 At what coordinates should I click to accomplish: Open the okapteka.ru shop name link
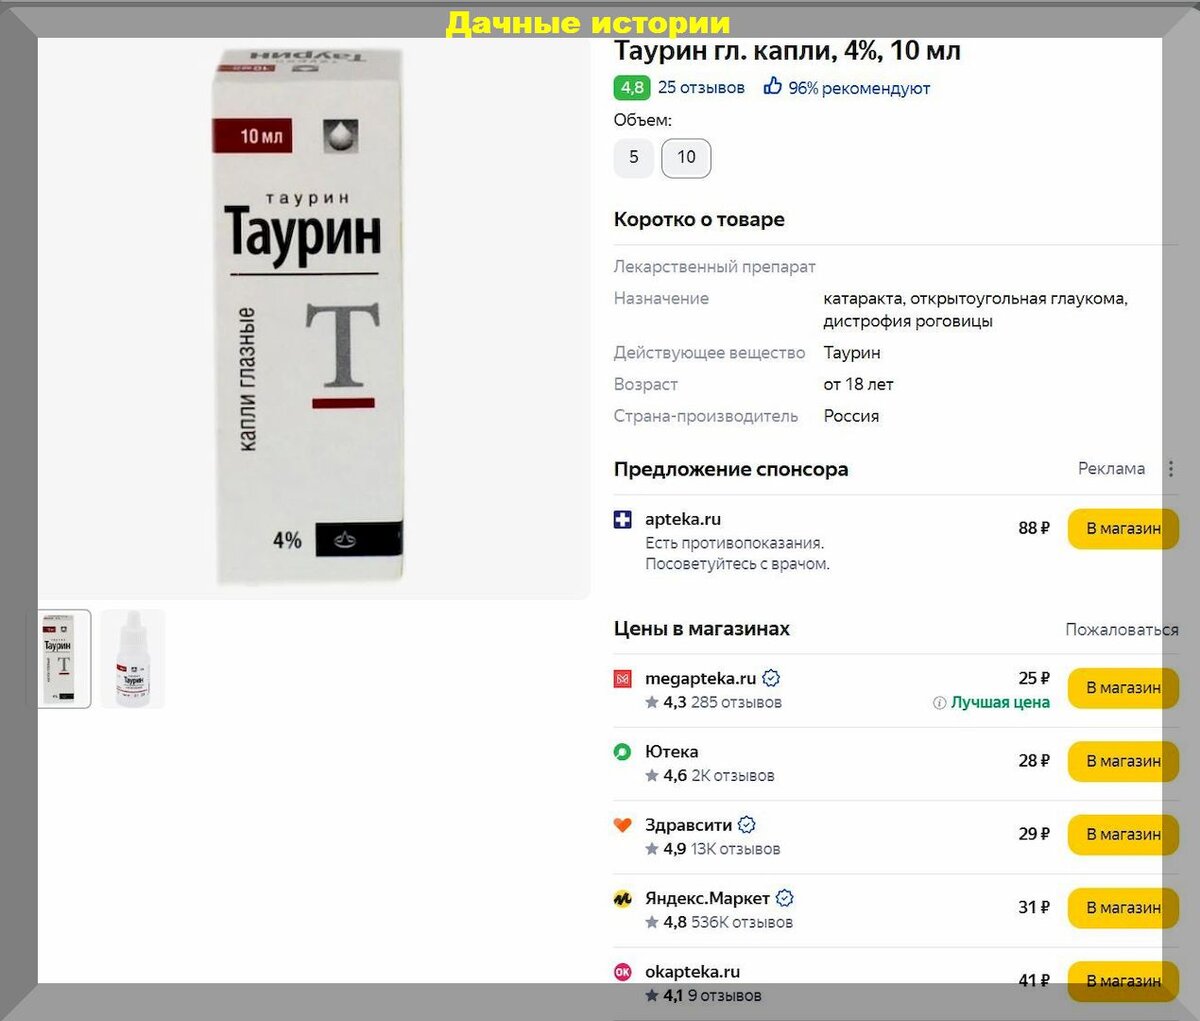click(692, 972)
